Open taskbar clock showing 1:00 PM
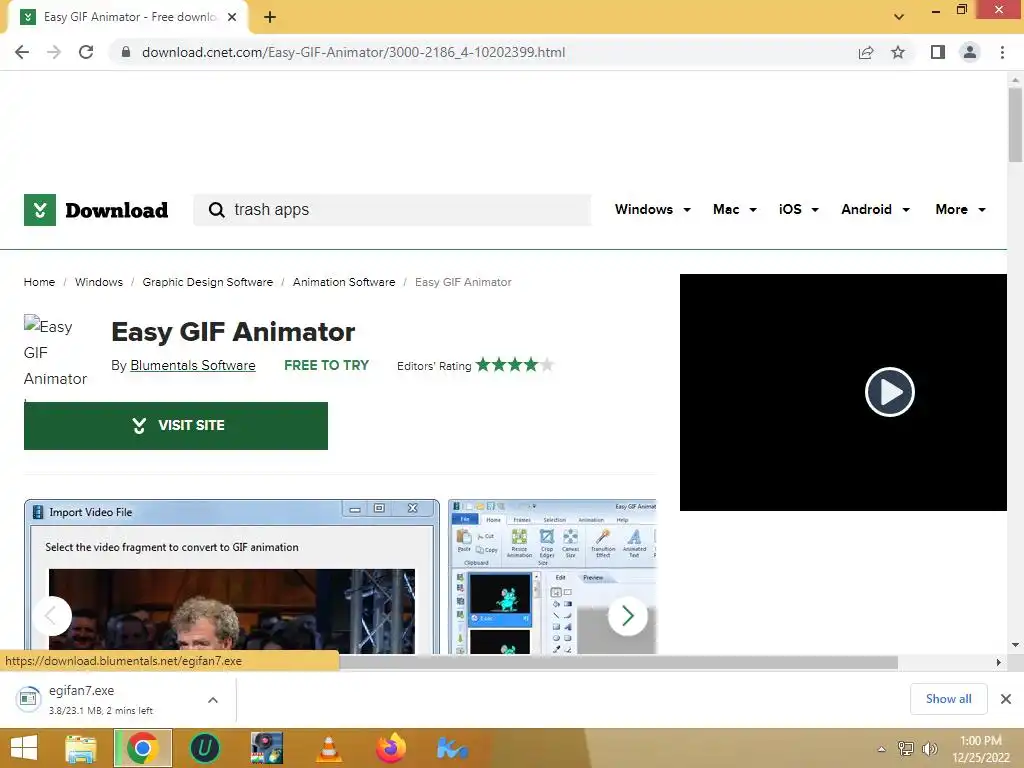Viewport: 1024px width, 768px height. pyautogui.click(x=980, y=749)
